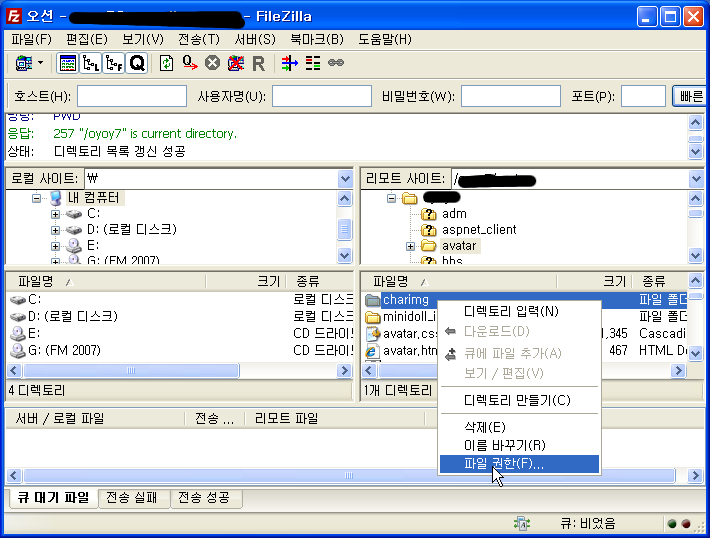710x538 pixels.
Task: Toggle the local directory tree icon
Action: click(x=91, y=63)
